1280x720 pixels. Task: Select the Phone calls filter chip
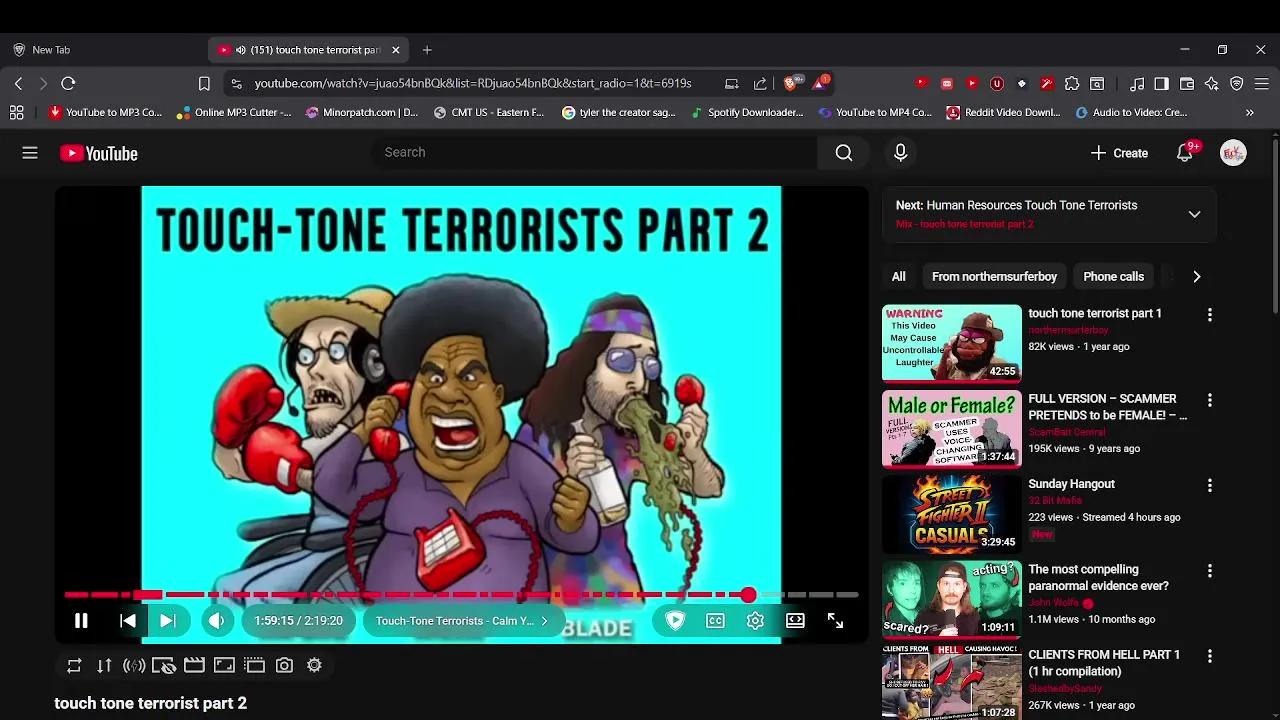point(1113,277)
